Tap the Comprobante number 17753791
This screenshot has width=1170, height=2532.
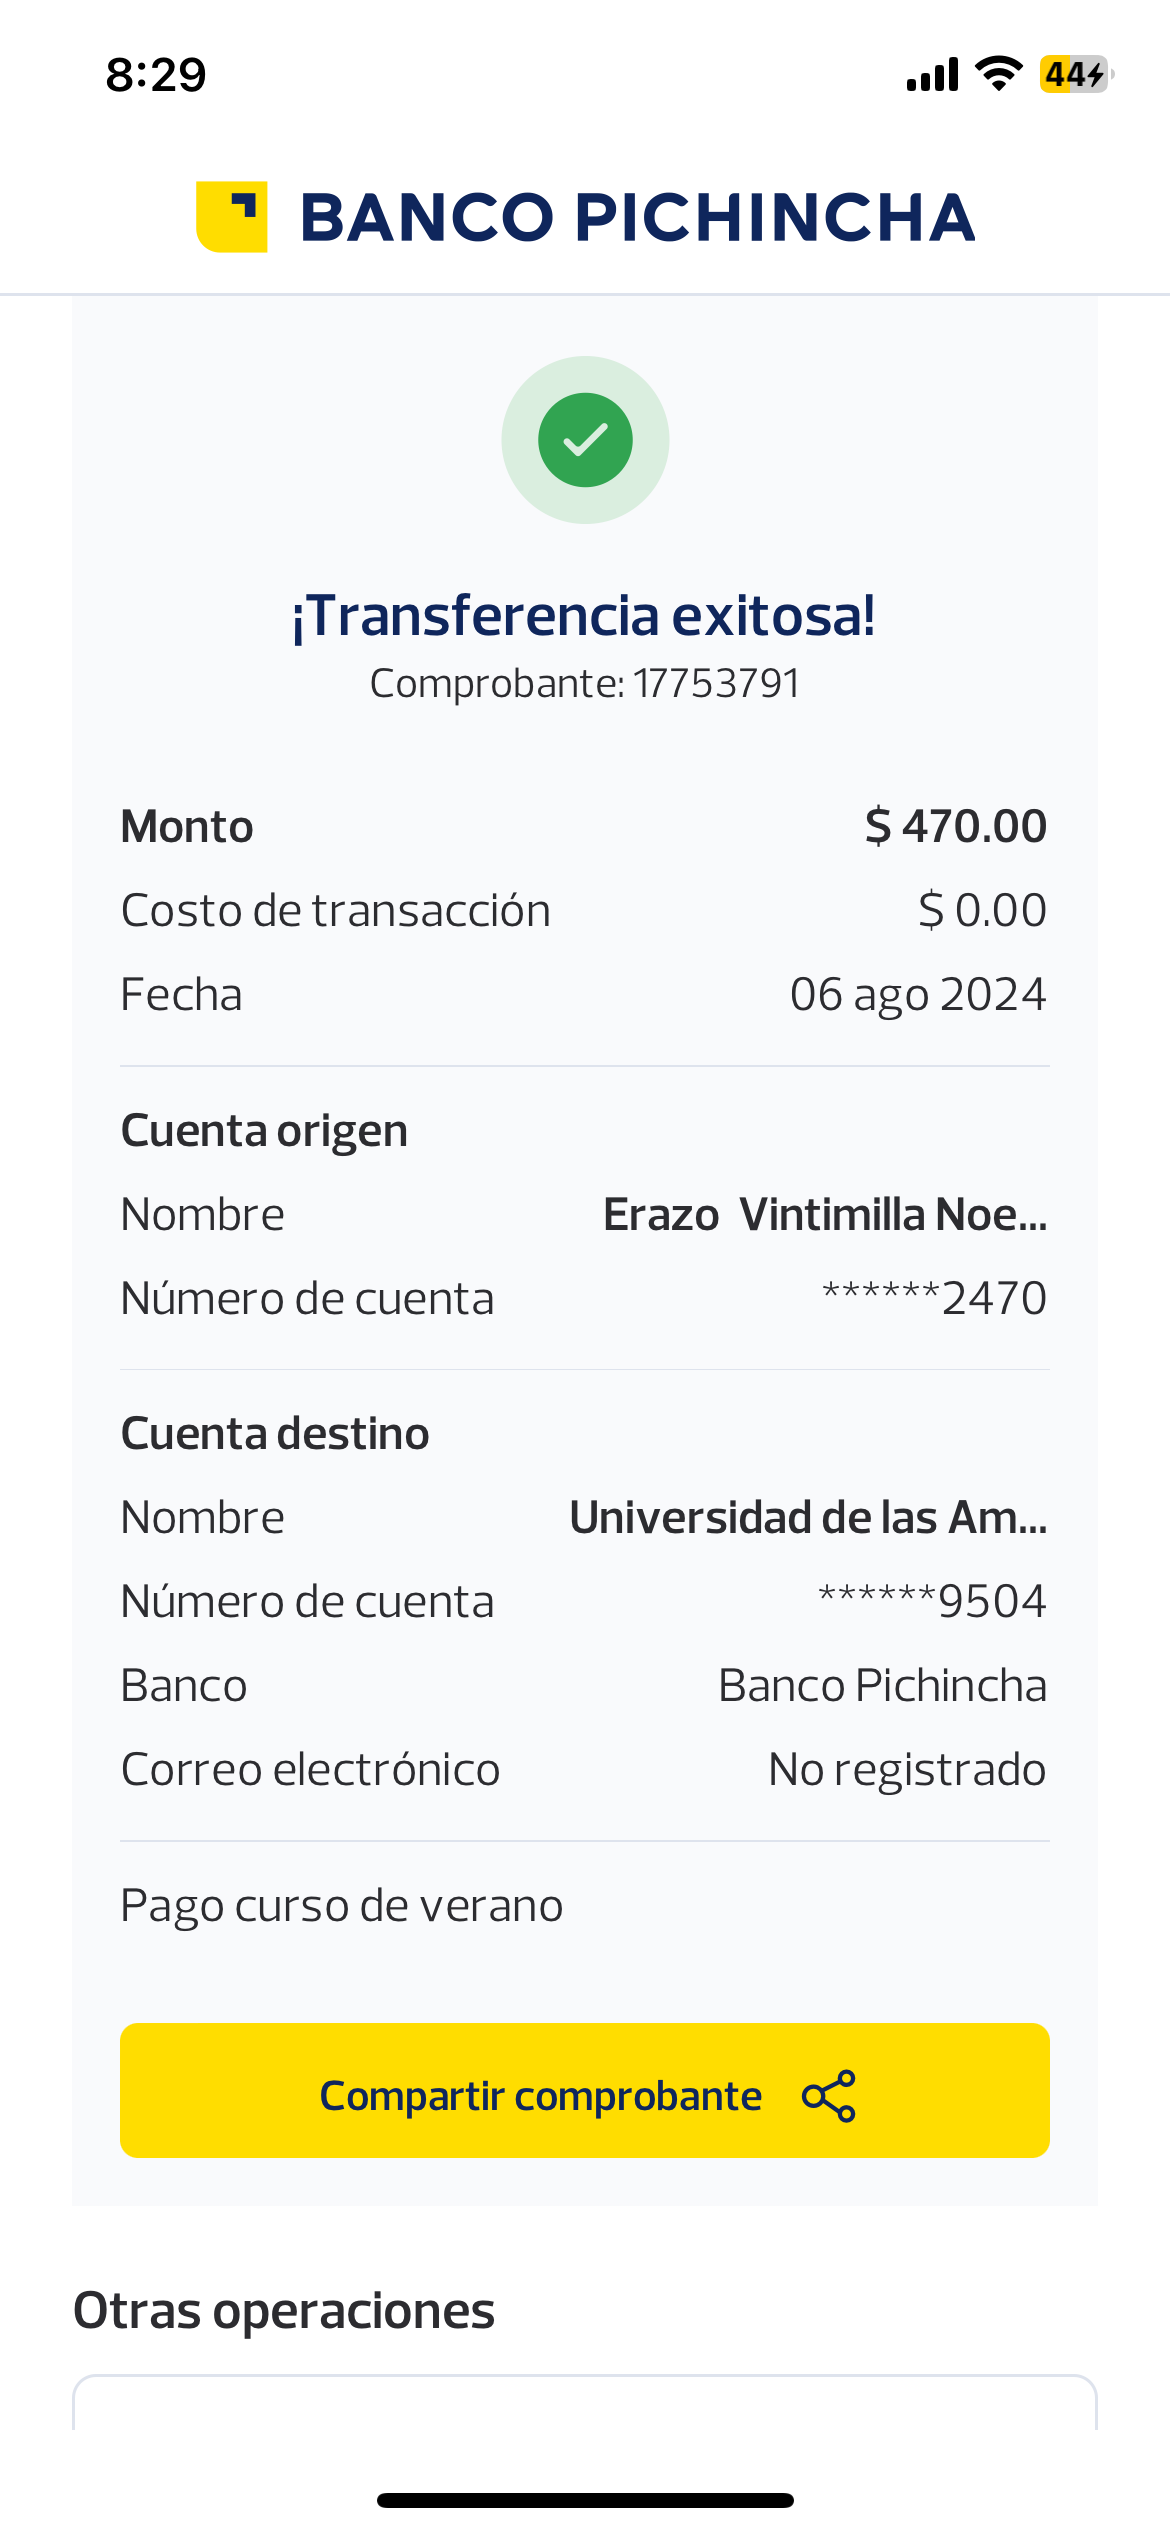pyautogui.click(x=716, y=684)
